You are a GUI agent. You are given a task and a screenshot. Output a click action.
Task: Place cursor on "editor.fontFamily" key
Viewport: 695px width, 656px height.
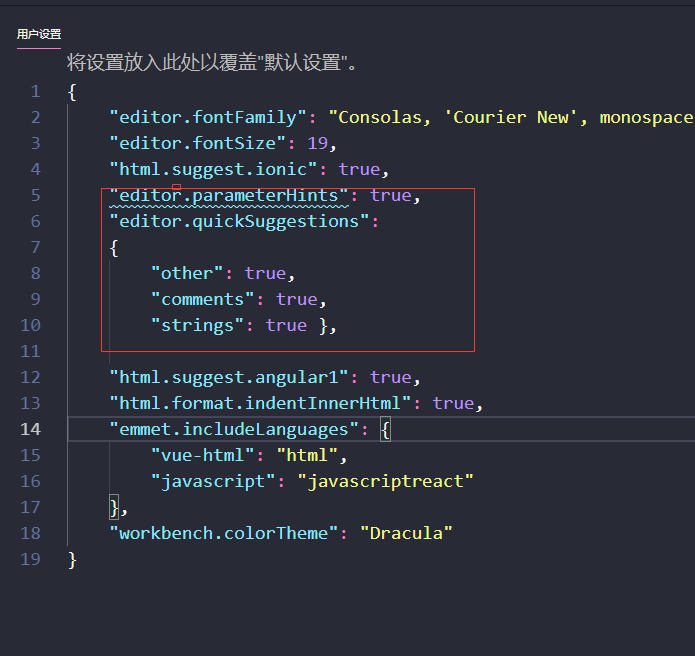pos(208,117)
